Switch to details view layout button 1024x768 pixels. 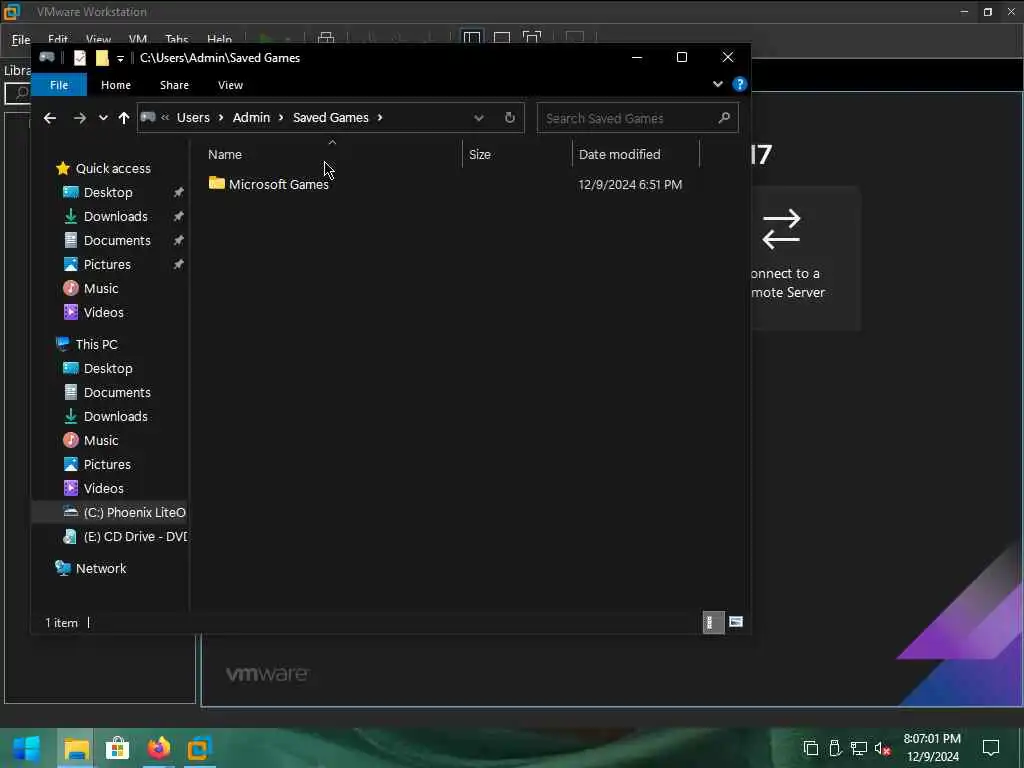[x=713, y=622]
